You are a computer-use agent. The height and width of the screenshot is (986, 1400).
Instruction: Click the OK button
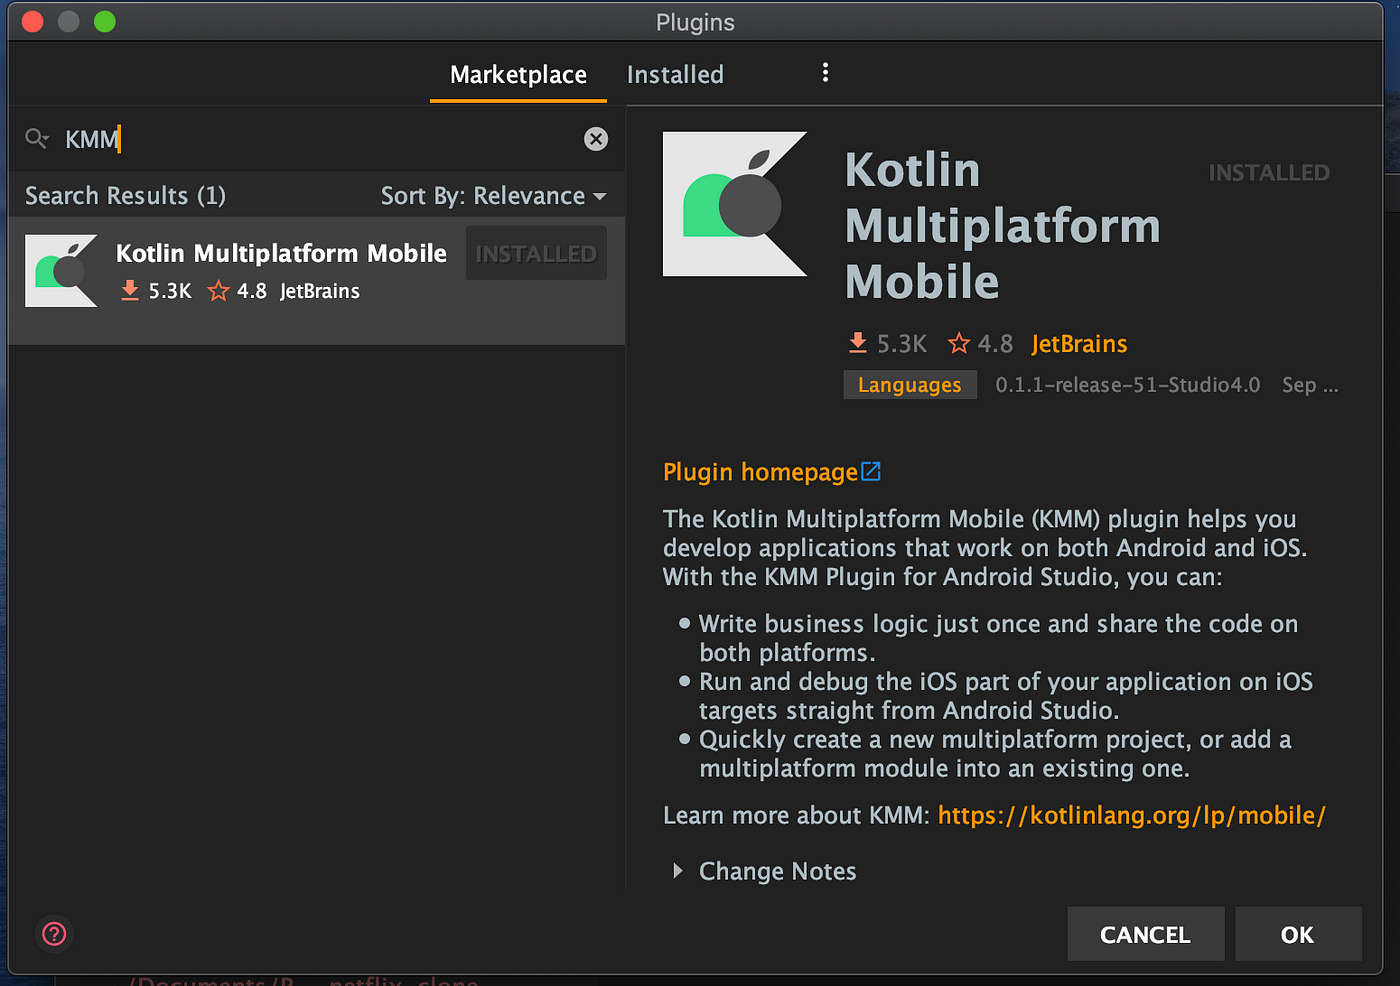pyautogui.click(x=1298, y=934)
